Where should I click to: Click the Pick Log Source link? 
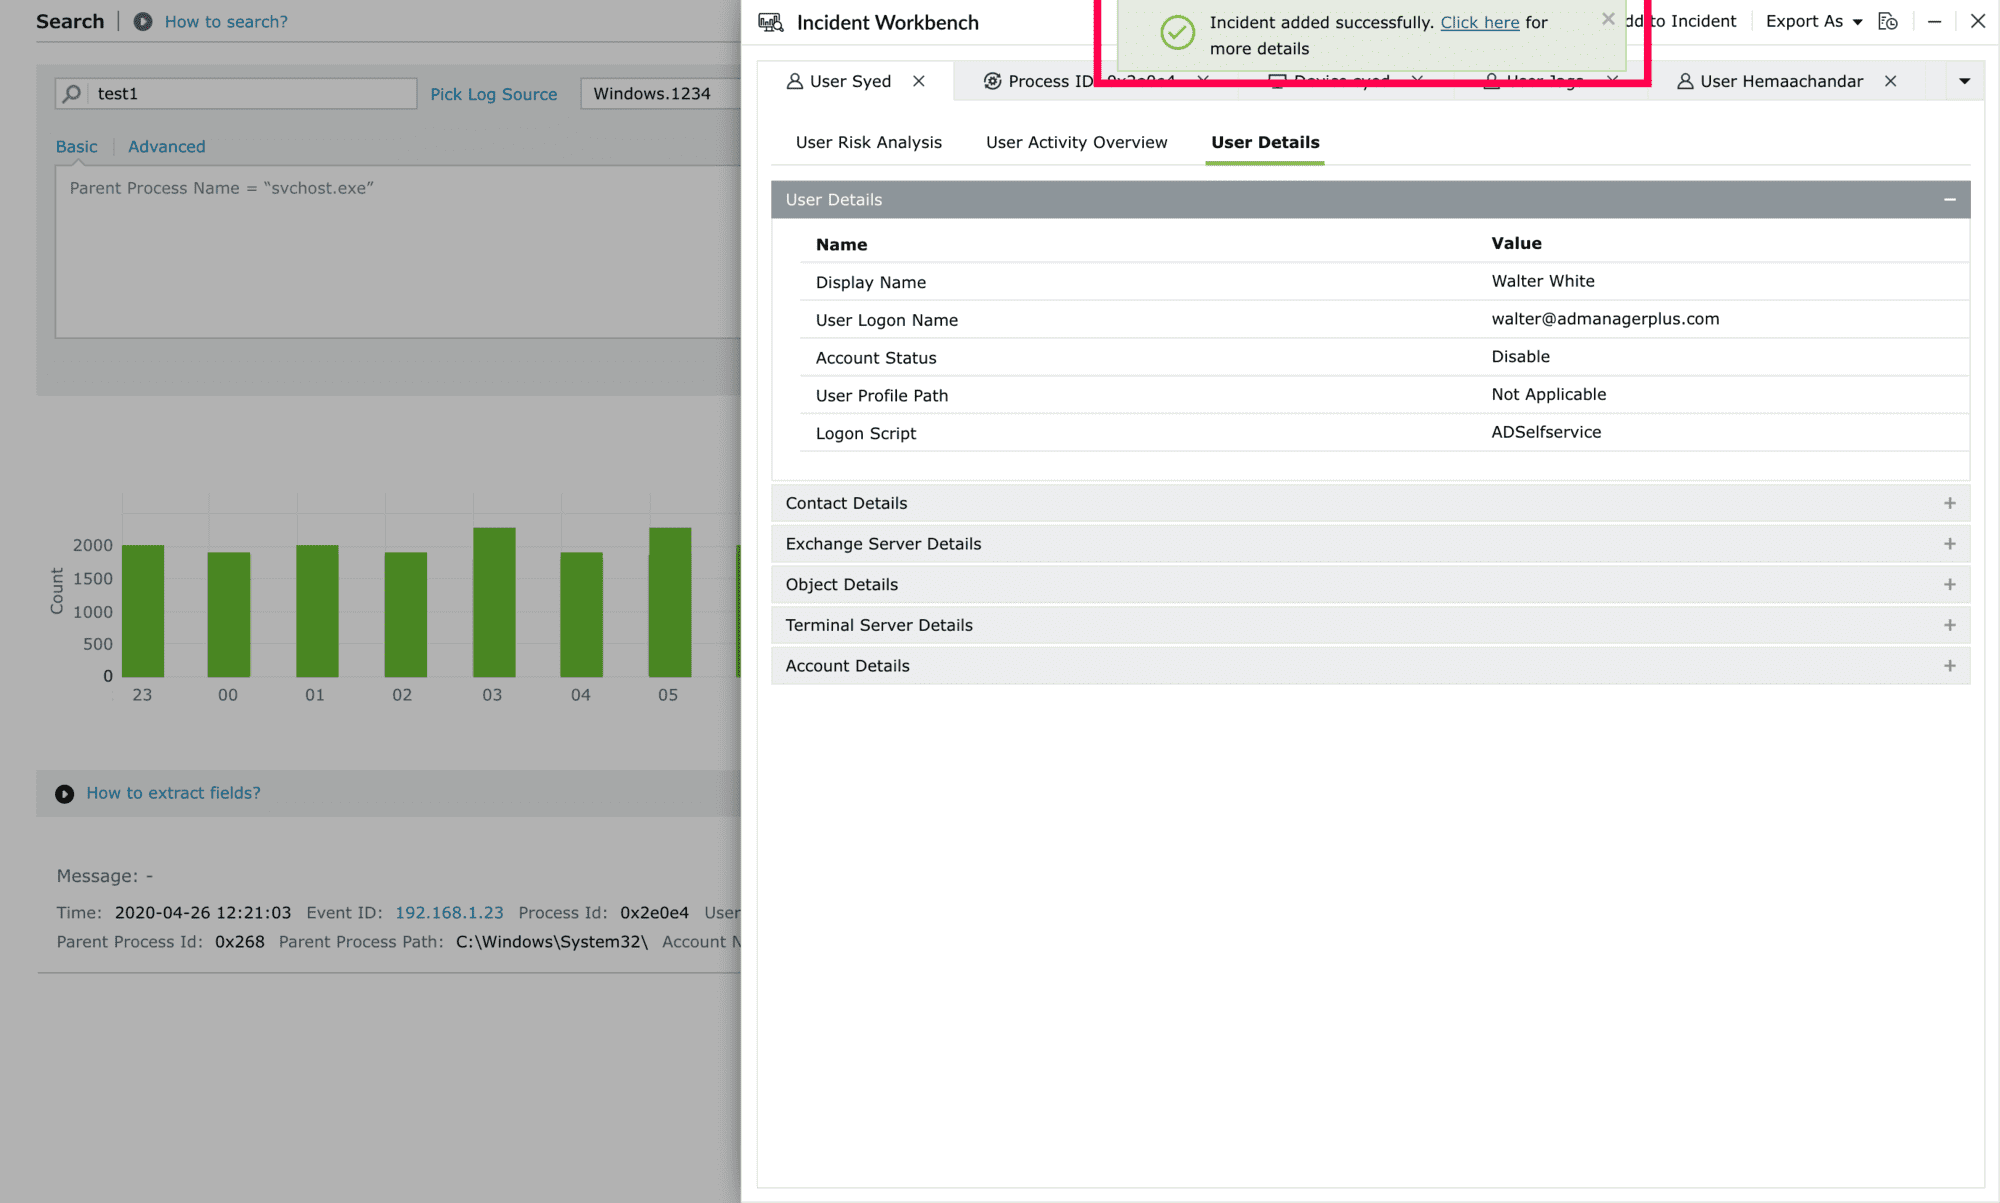493,94
